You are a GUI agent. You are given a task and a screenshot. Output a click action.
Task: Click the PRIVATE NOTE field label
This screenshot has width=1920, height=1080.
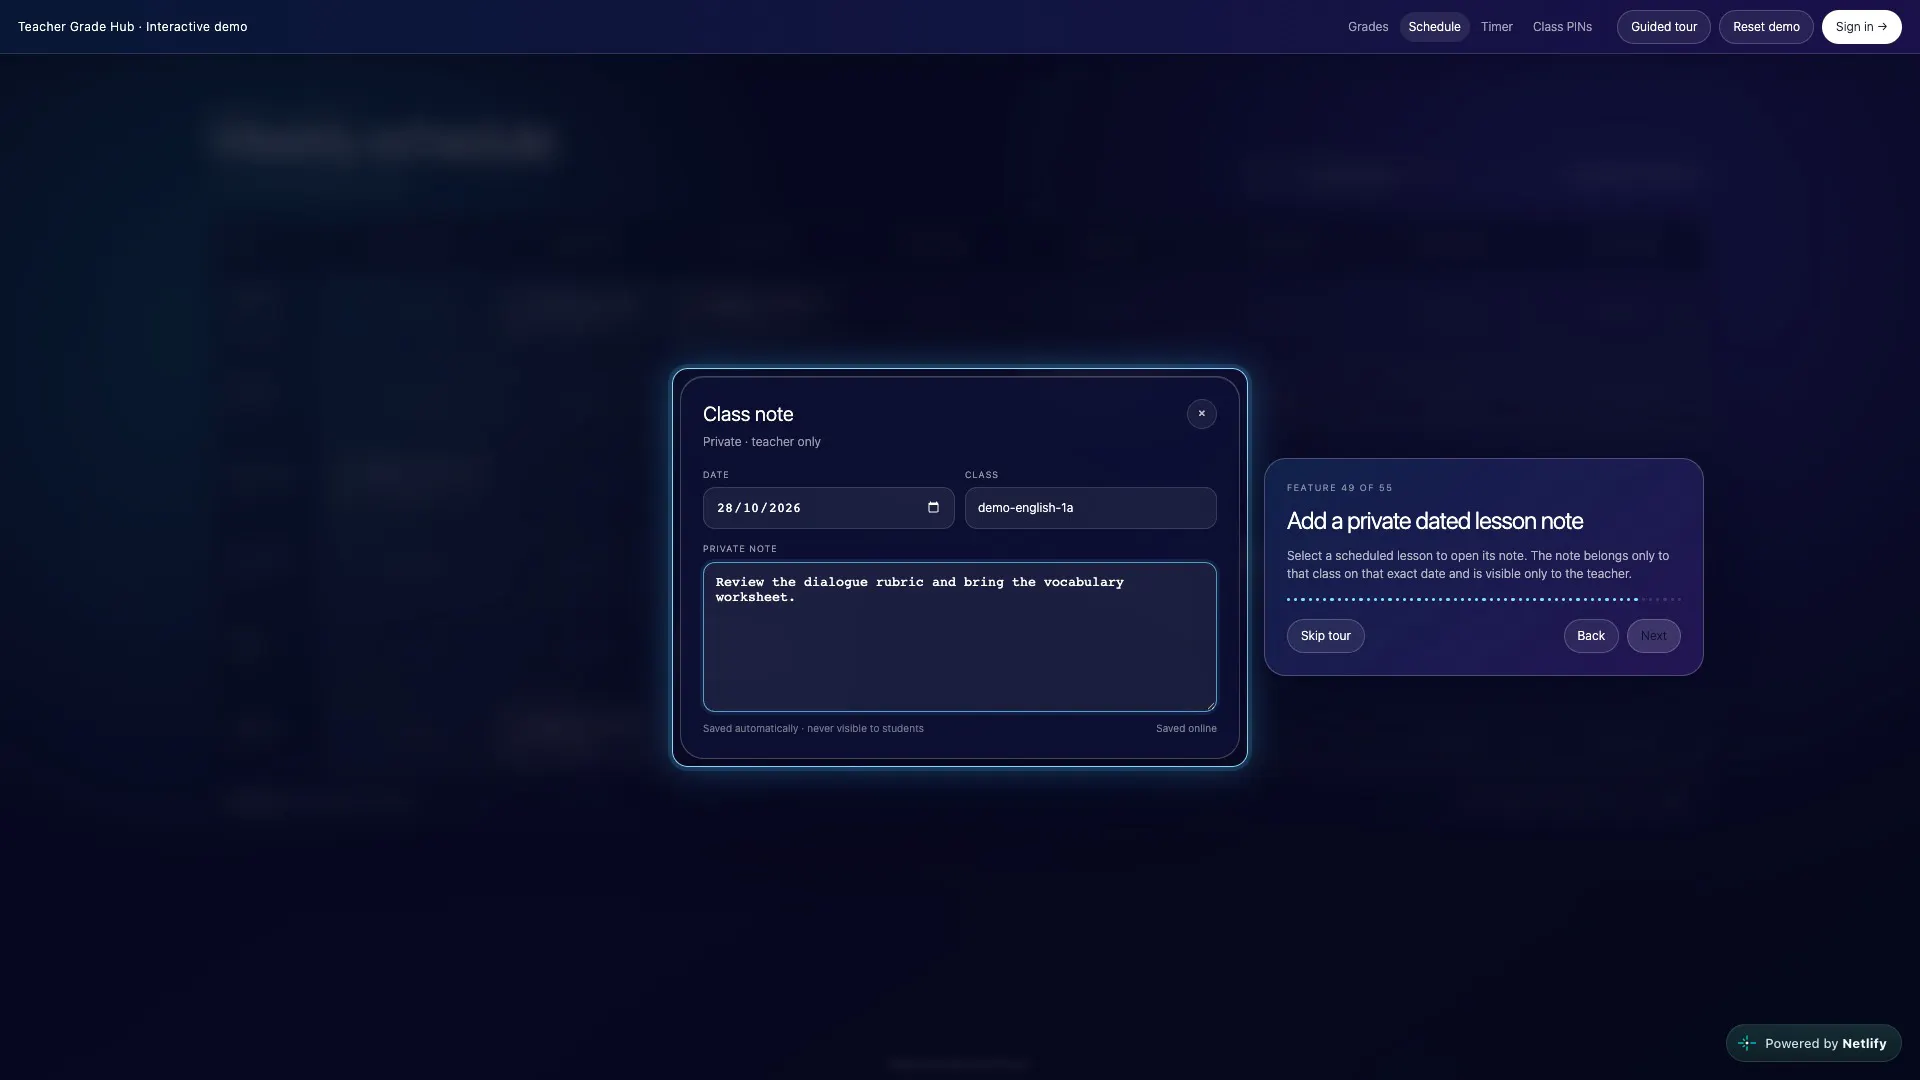coord(739,549)
